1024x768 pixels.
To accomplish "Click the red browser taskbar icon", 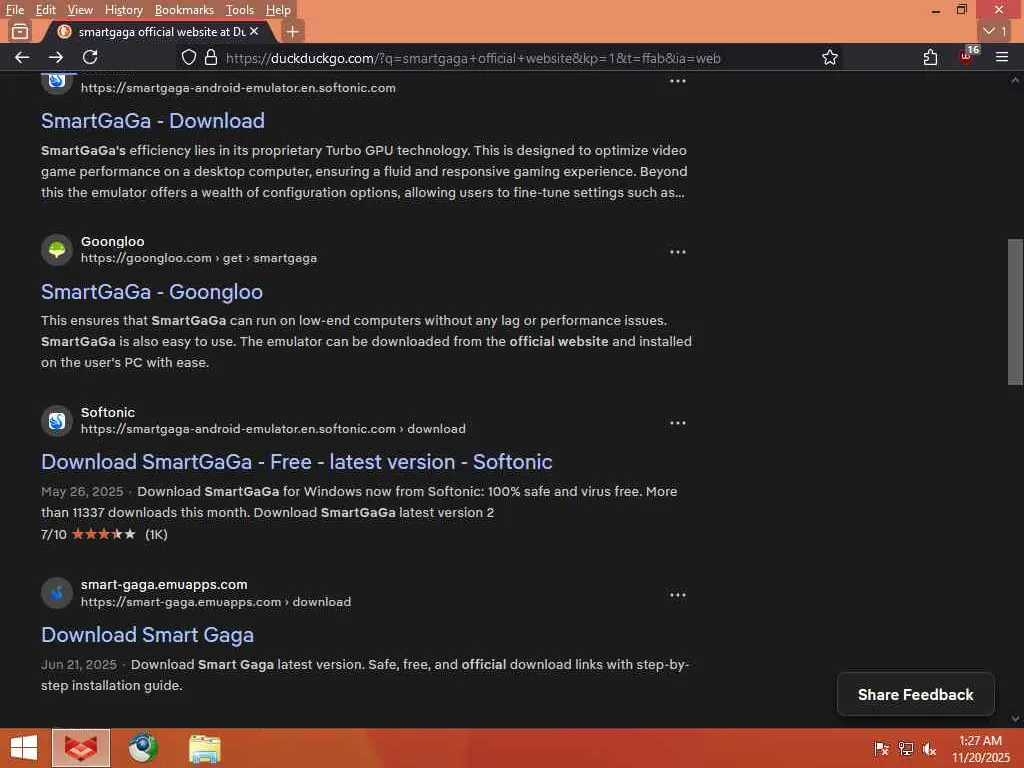I will click(81, 748).
